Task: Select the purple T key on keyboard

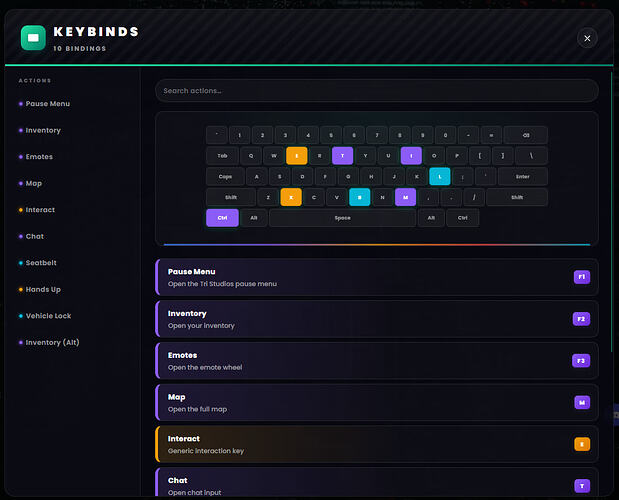Action: [x=342, y=155]
